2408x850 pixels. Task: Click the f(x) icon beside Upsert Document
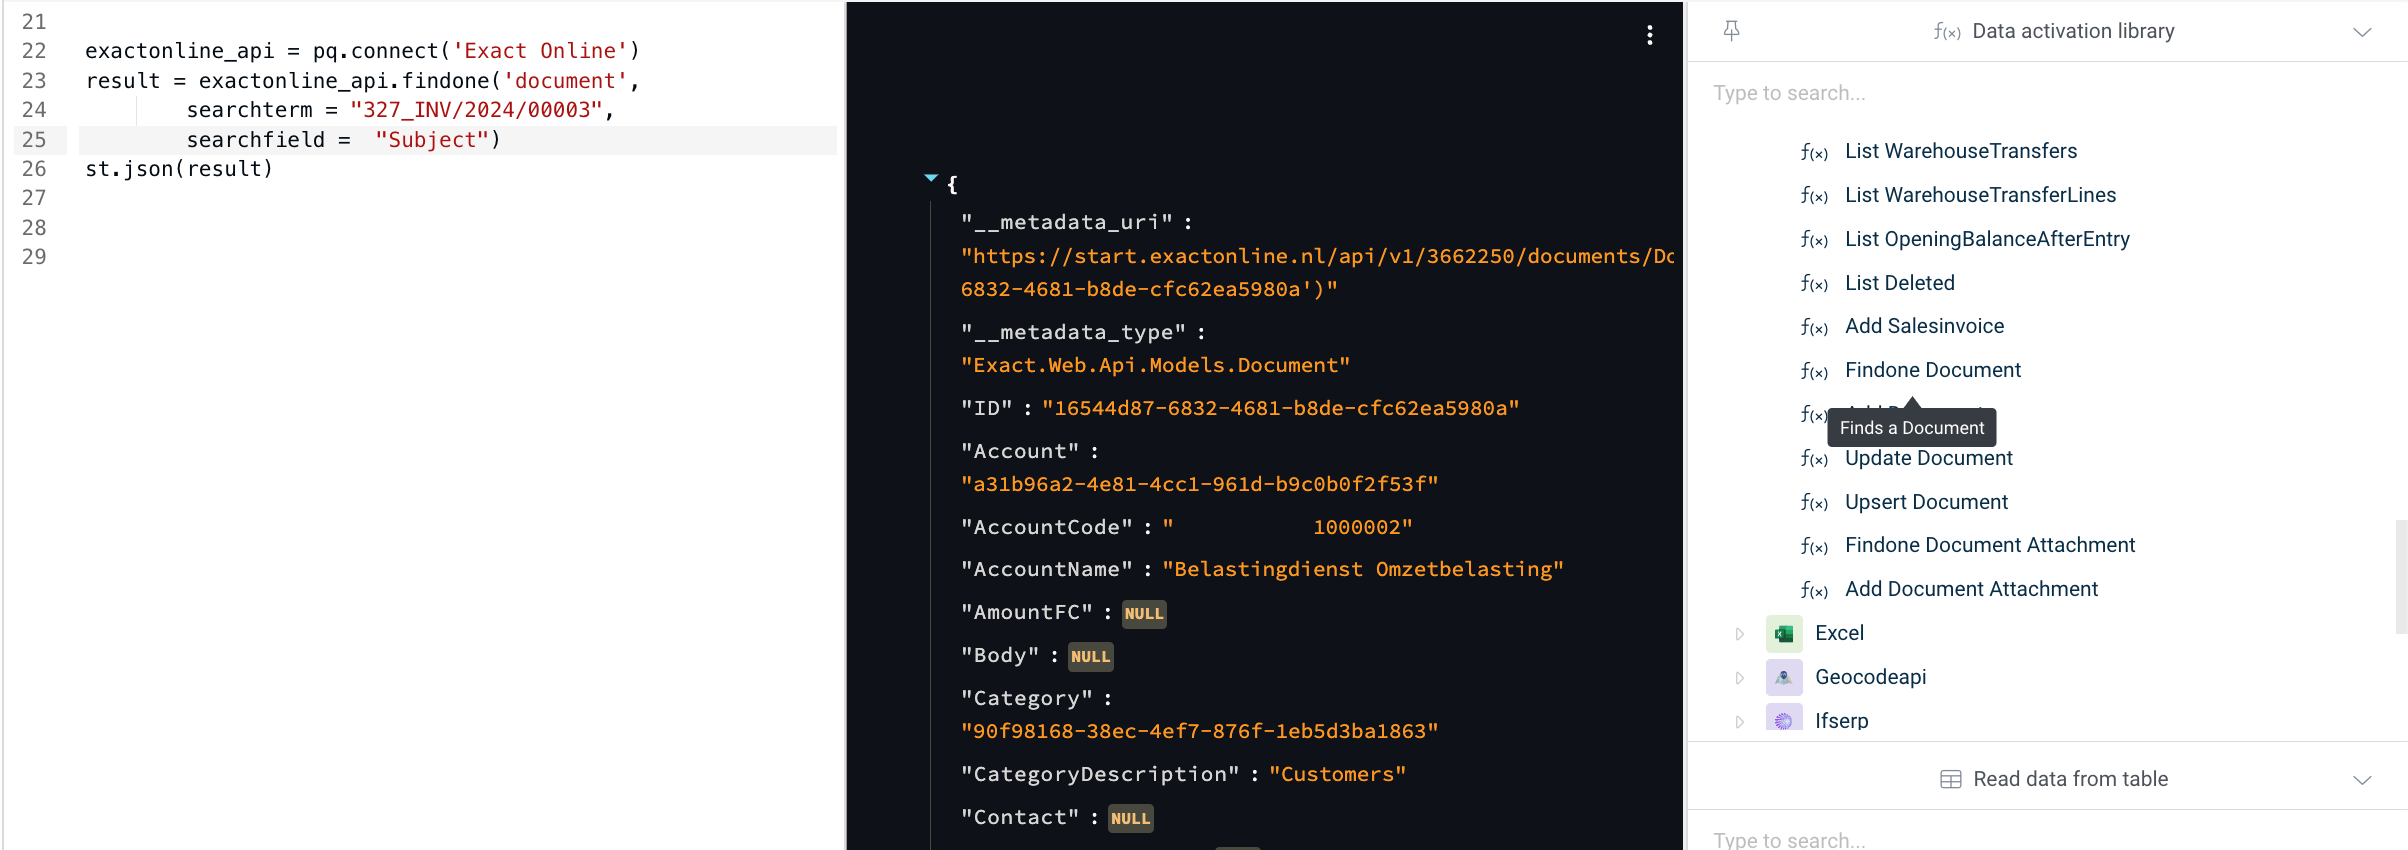click(x=1814, y=503)
